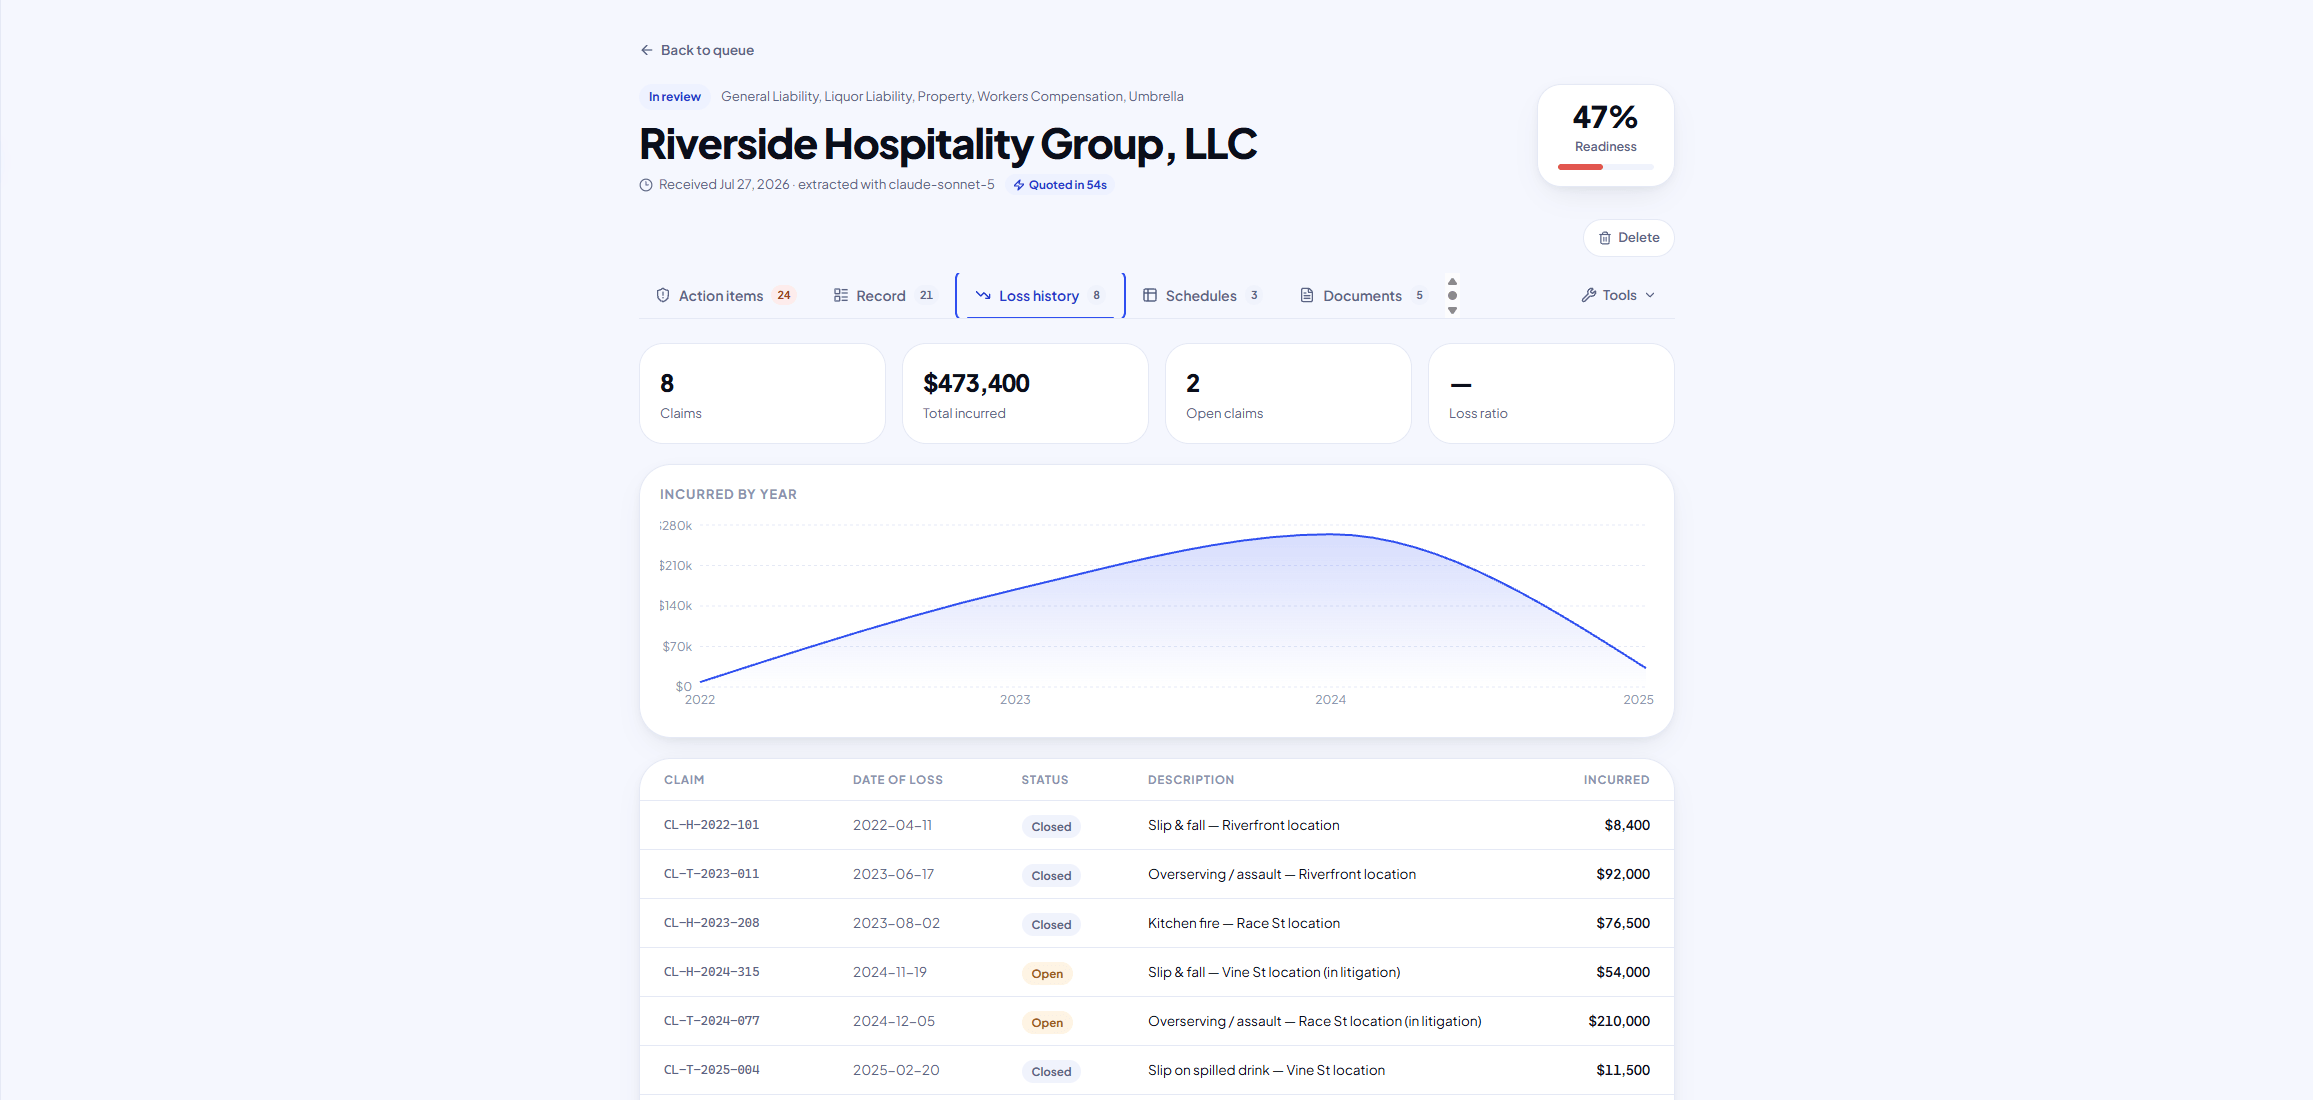Viewport: 2313px width, 1100px height.
Task: Click the lines of business text
Action: click(952, 97)
